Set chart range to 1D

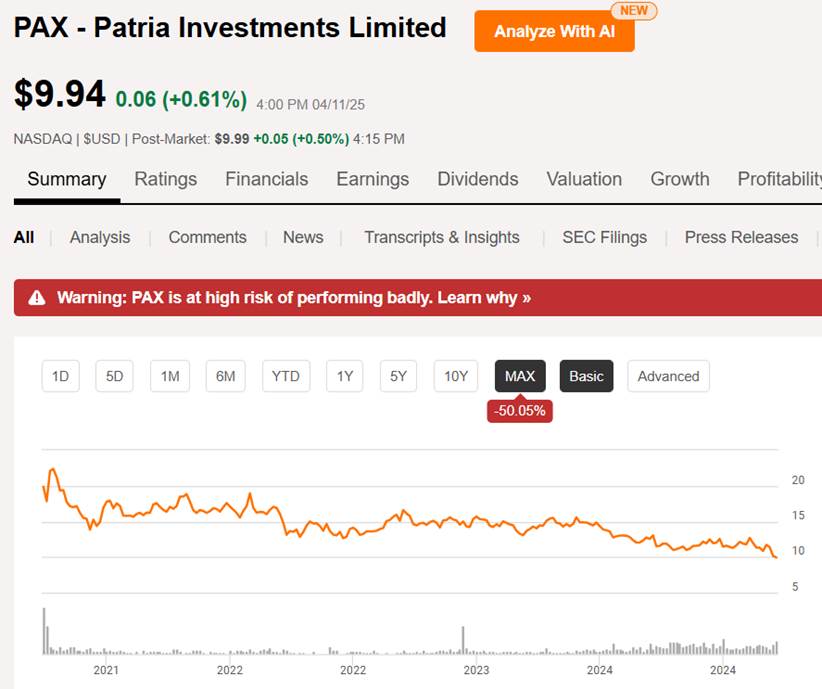point(60,376)
